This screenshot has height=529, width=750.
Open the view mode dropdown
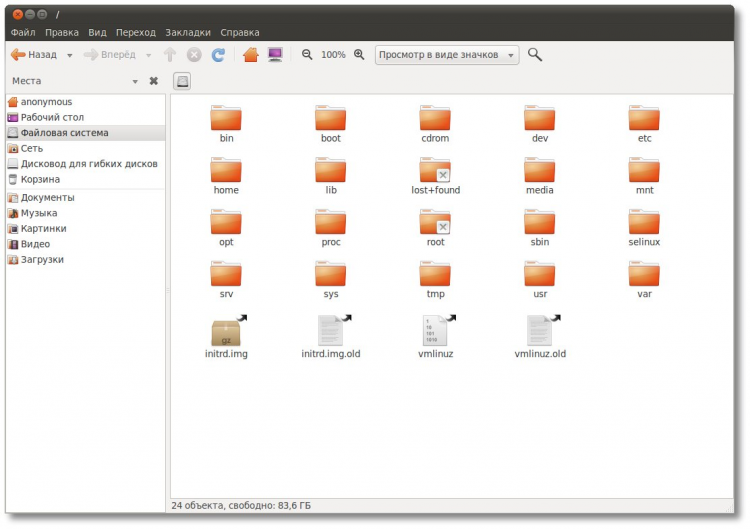447,55
